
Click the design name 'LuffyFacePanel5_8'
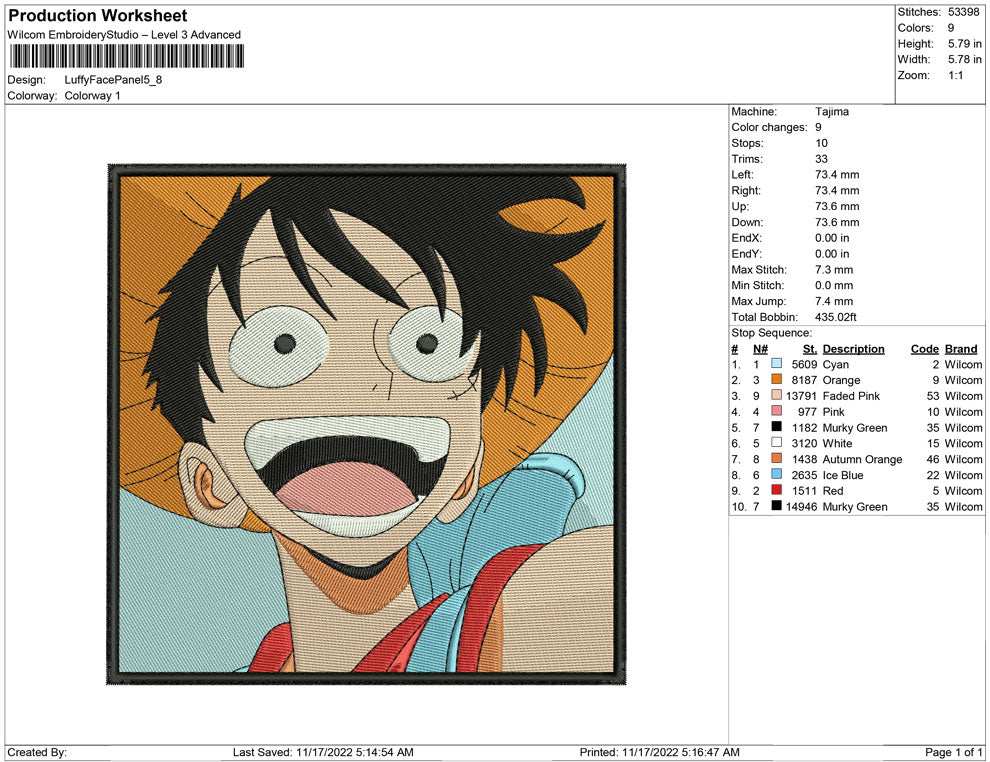pyautogui.click(x=113, y=80)
